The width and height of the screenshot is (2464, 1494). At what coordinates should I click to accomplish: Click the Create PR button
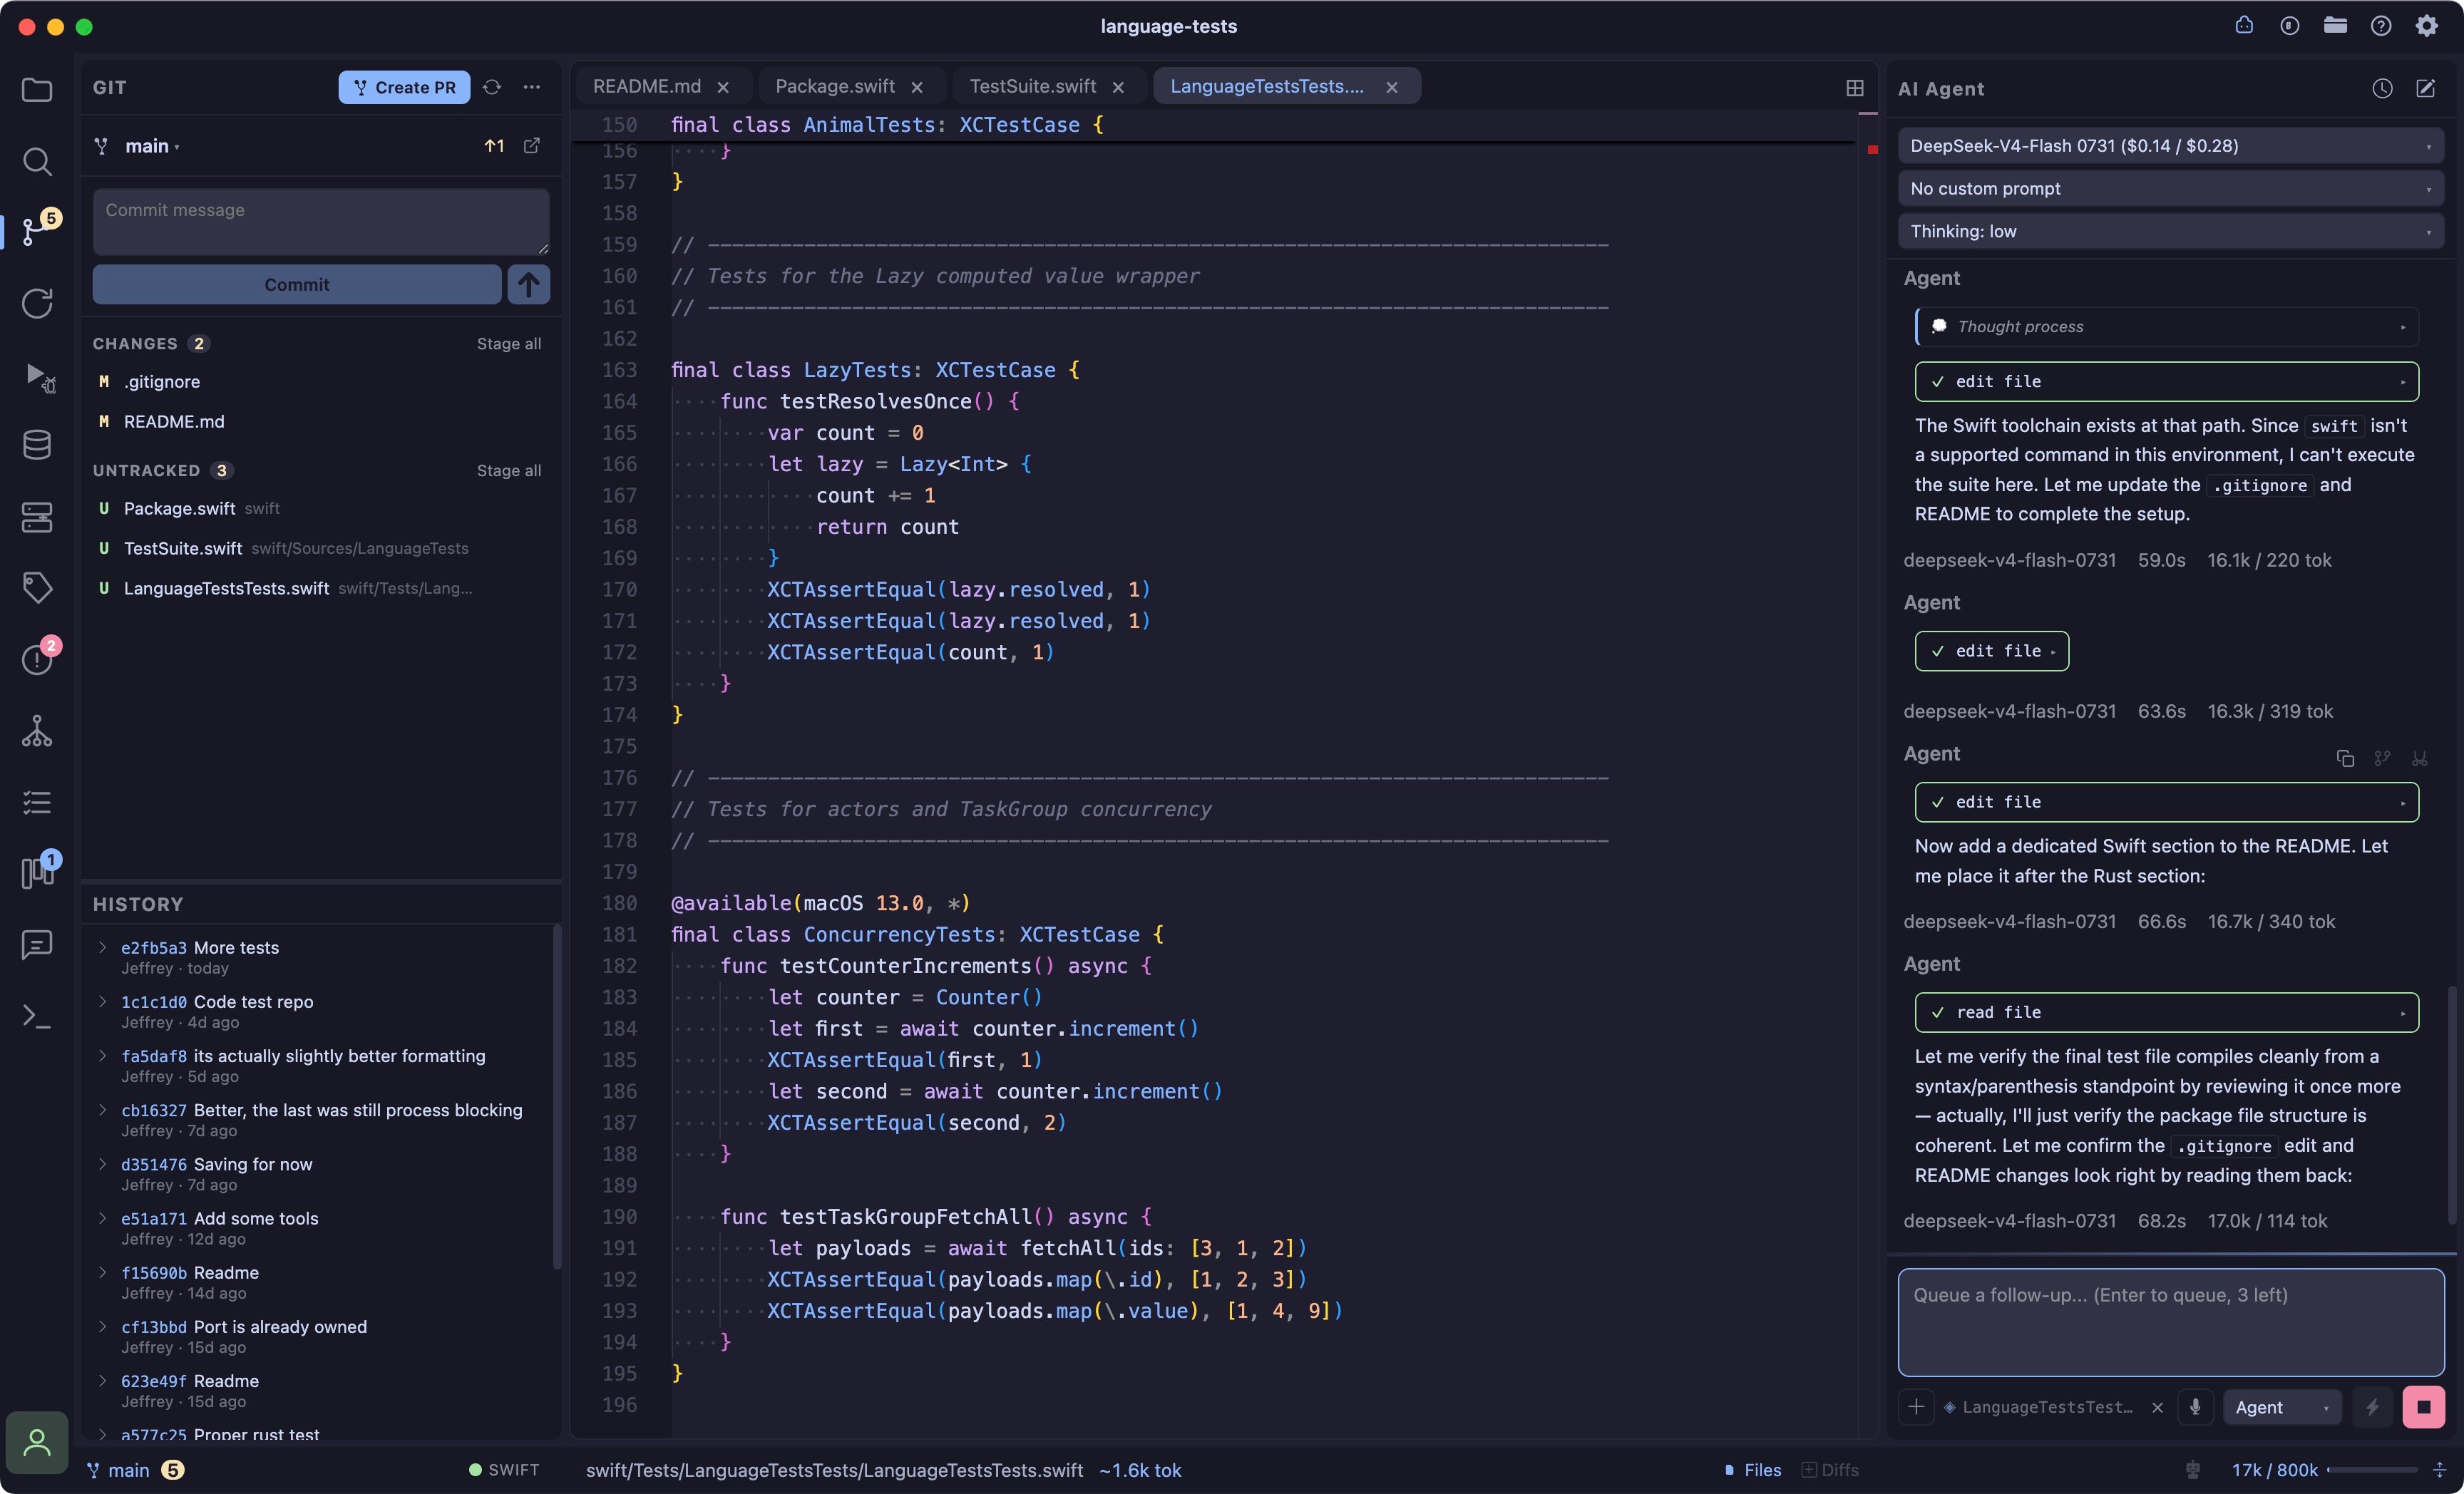point(404,87)
